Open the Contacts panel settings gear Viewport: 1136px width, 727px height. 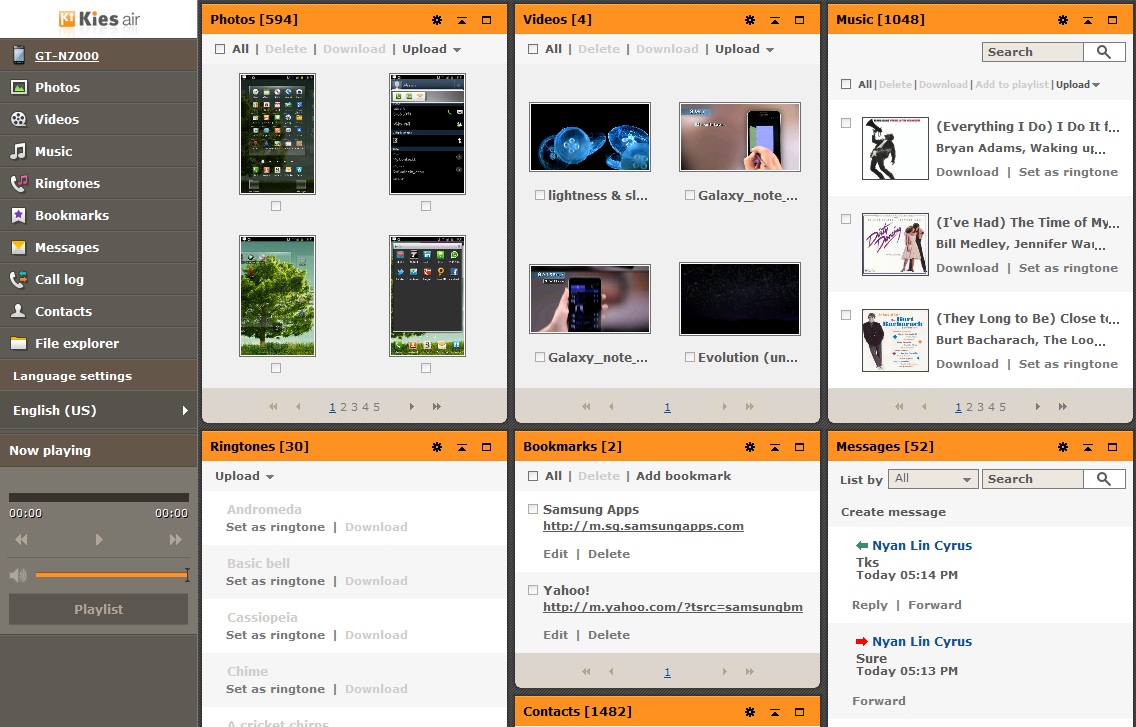(750, 712)
